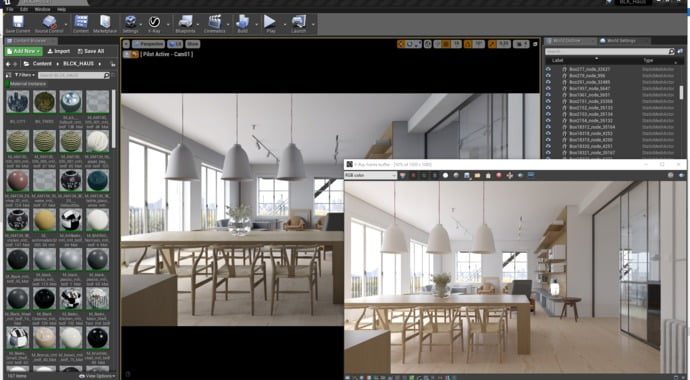Click the save image icon in frame buffer
This screenshot has width=690, height=380.
point(467,175)
